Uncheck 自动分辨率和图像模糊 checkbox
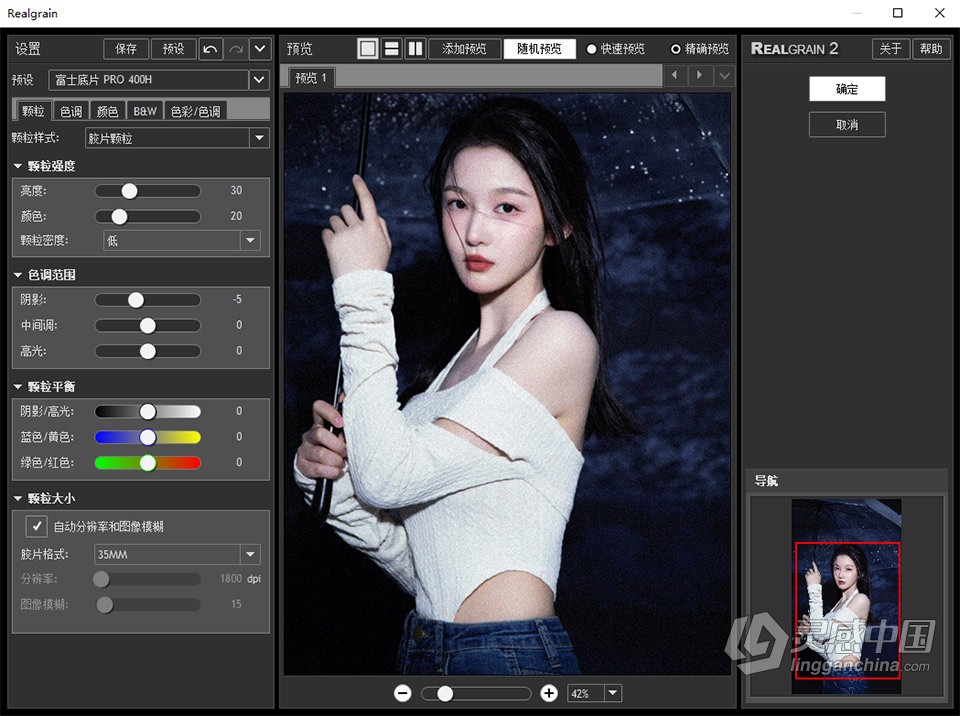 (x=36, y=526)
